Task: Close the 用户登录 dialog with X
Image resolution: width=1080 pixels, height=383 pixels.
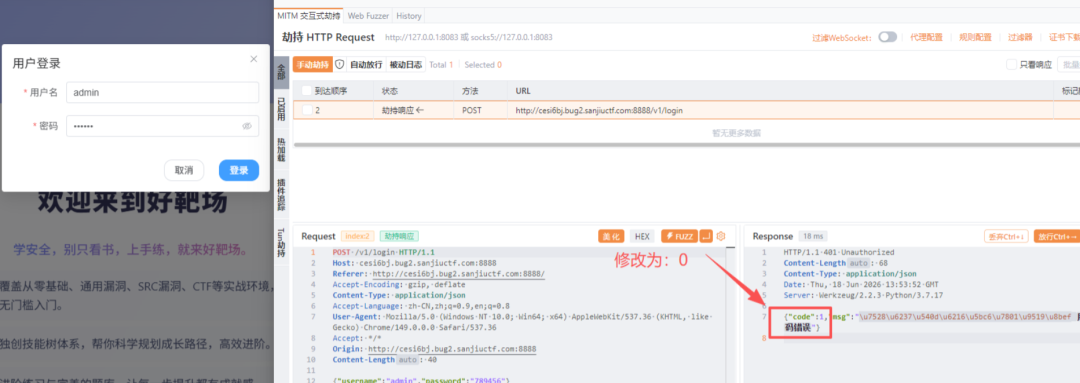Action: coord(253,59)
